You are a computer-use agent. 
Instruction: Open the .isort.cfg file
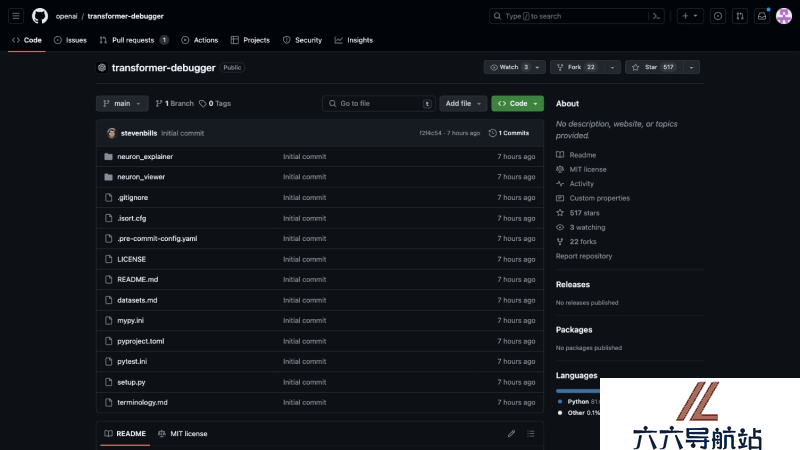[132, 218]
